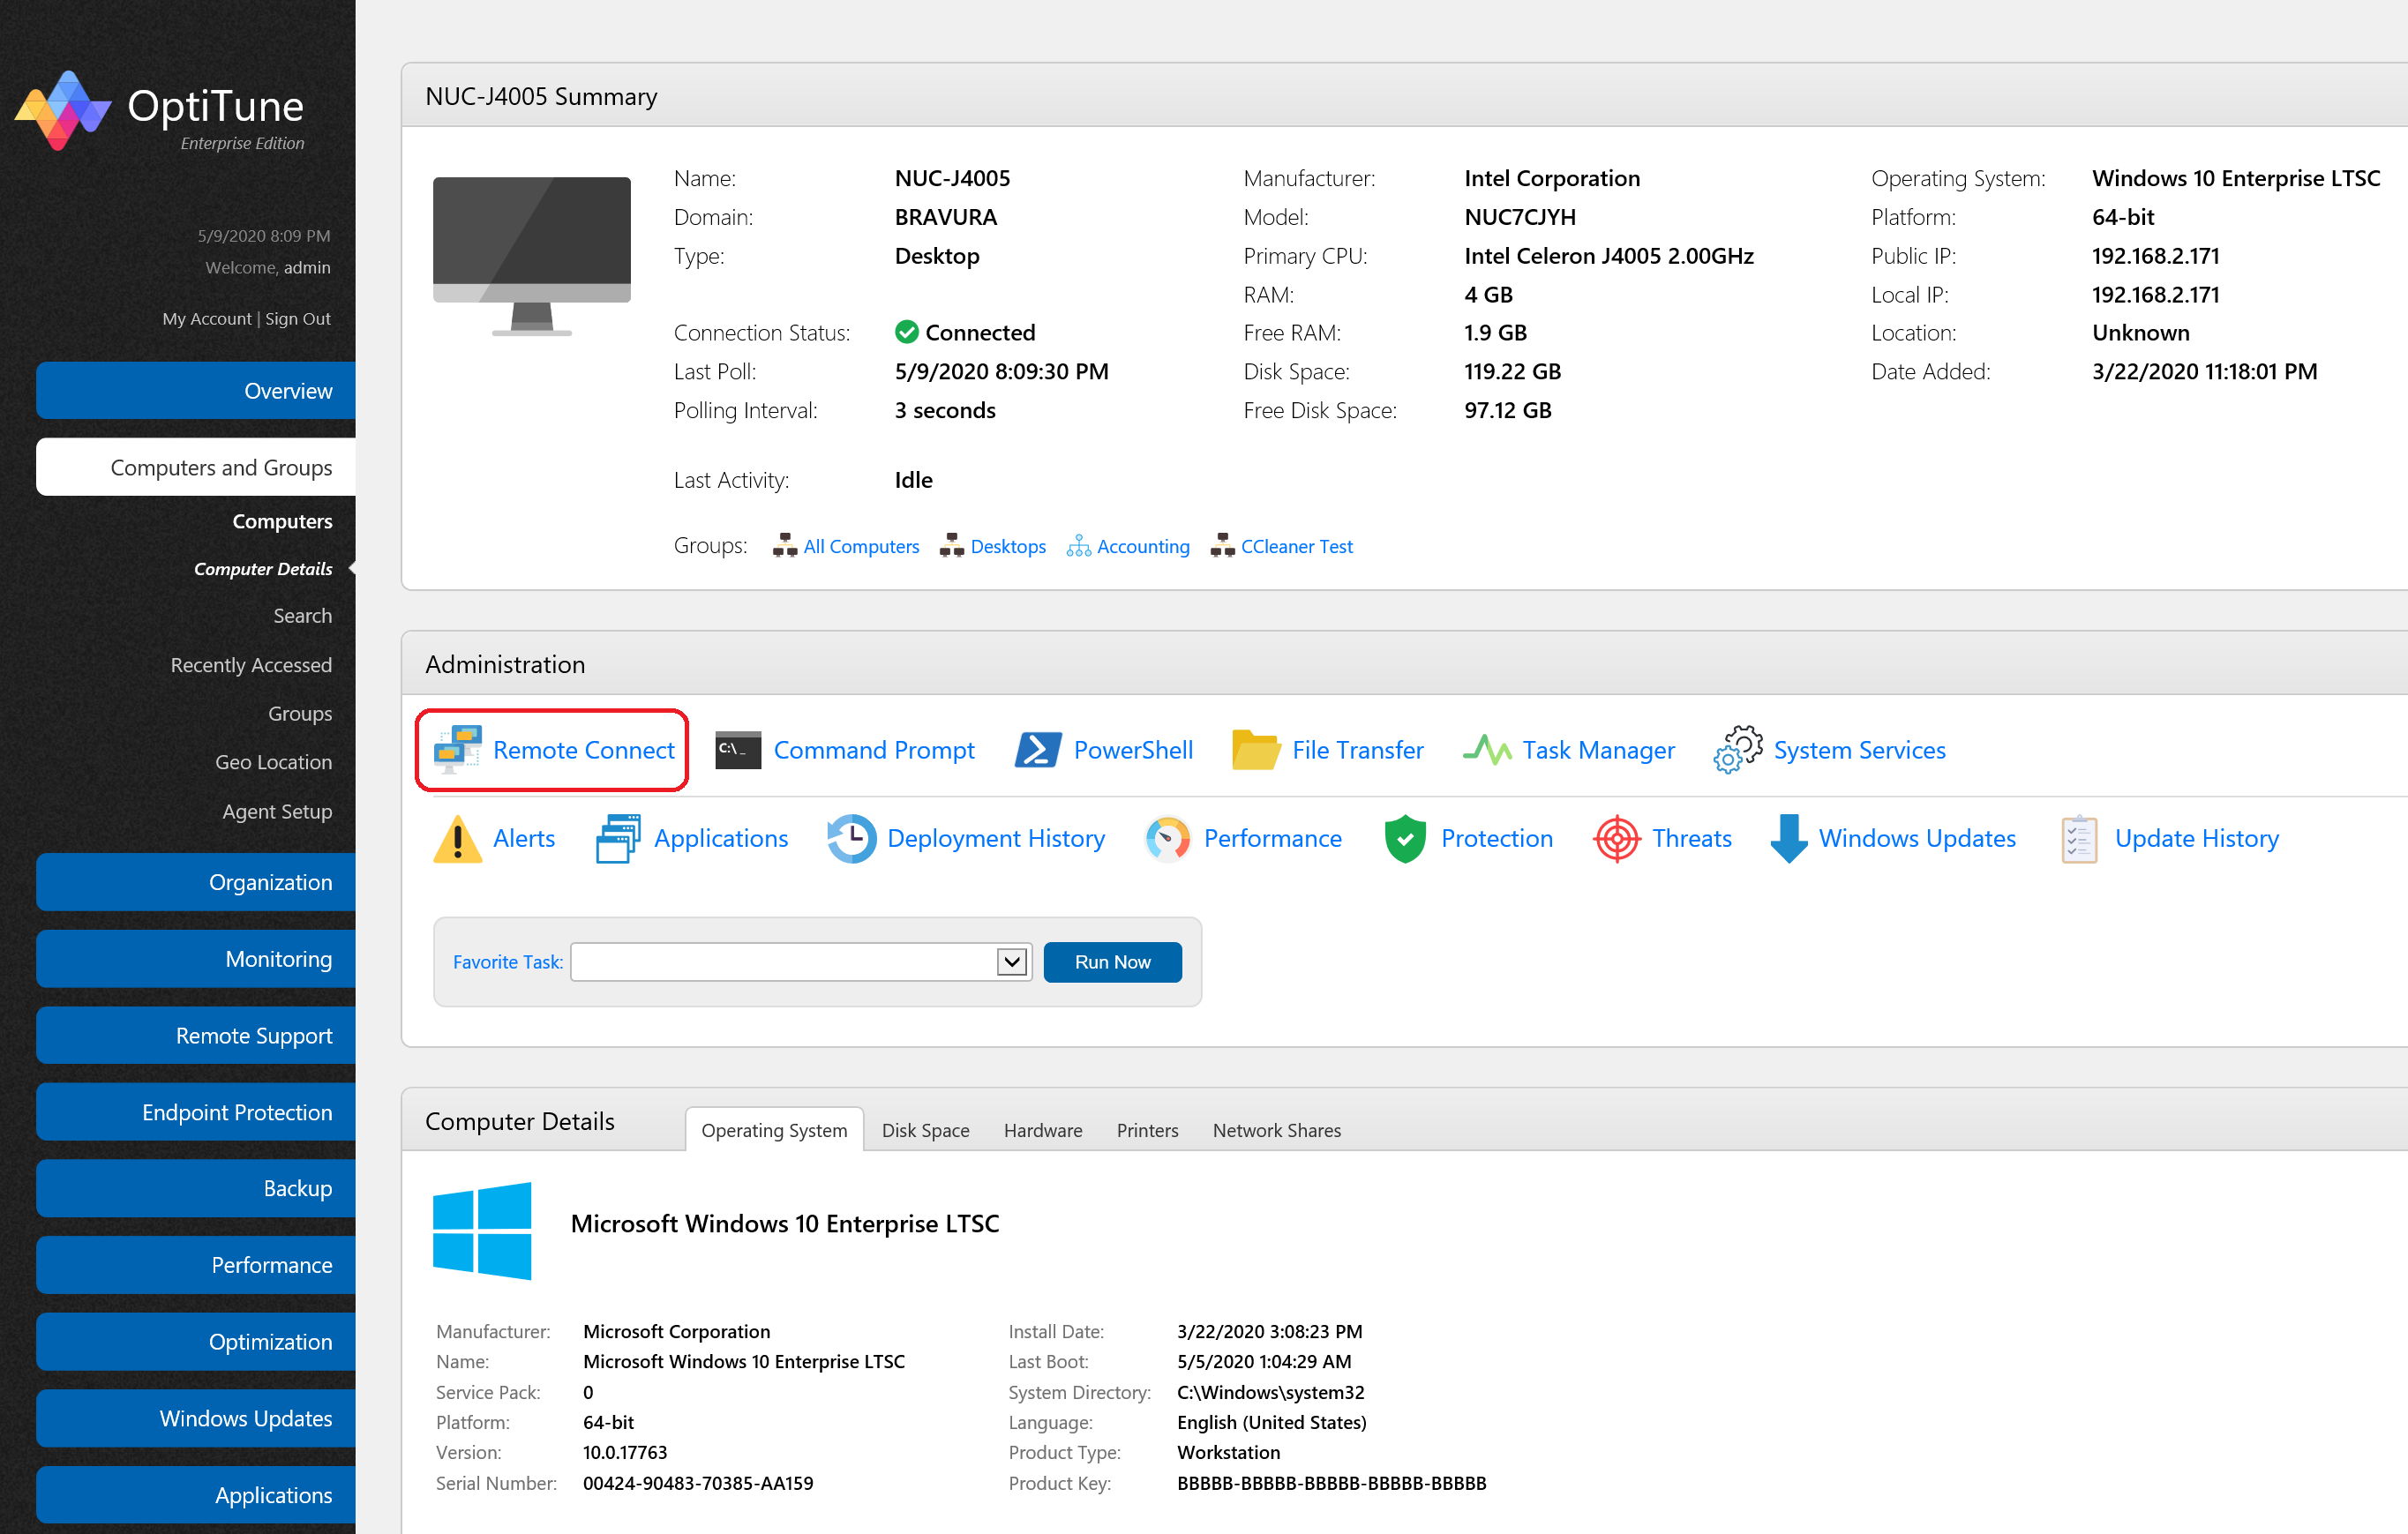This screenshot has height=1534, width=2408.
Task: Click the CCleaner Test group icon
Action: click(x=1222, y=546)
